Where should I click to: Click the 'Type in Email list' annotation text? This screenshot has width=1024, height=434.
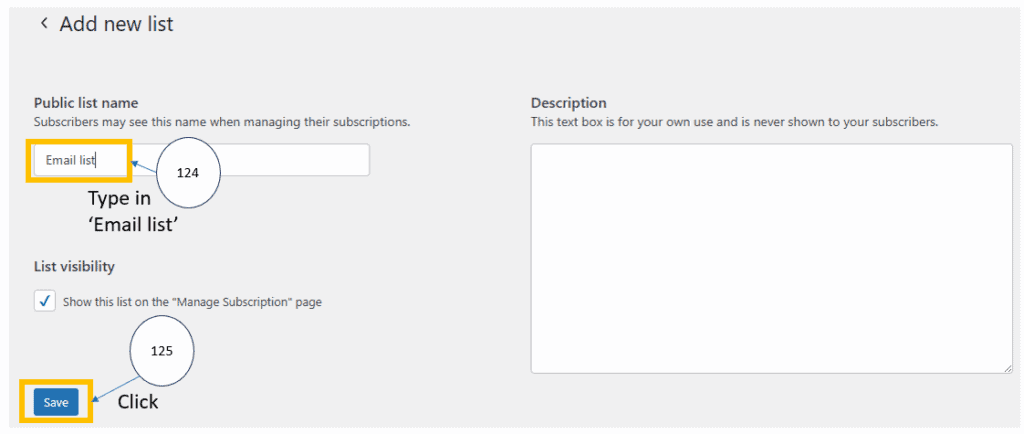point(132,212)
